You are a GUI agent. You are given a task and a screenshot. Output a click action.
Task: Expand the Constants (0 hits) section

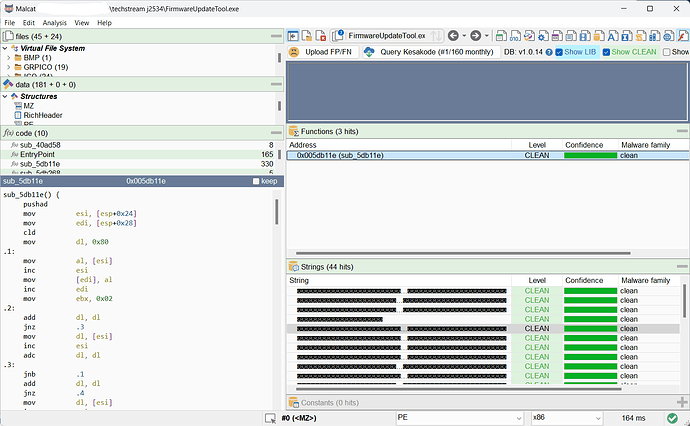[682, 402]
